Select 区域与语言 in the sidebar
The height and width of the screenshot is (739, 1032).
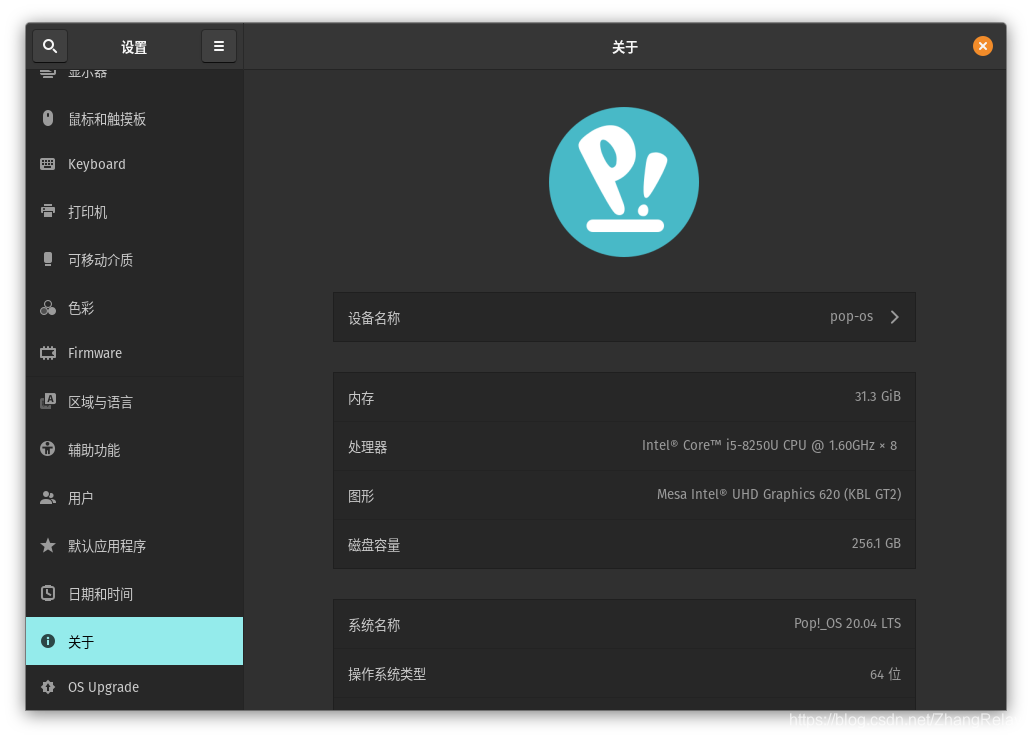click(x=134, y=401)
